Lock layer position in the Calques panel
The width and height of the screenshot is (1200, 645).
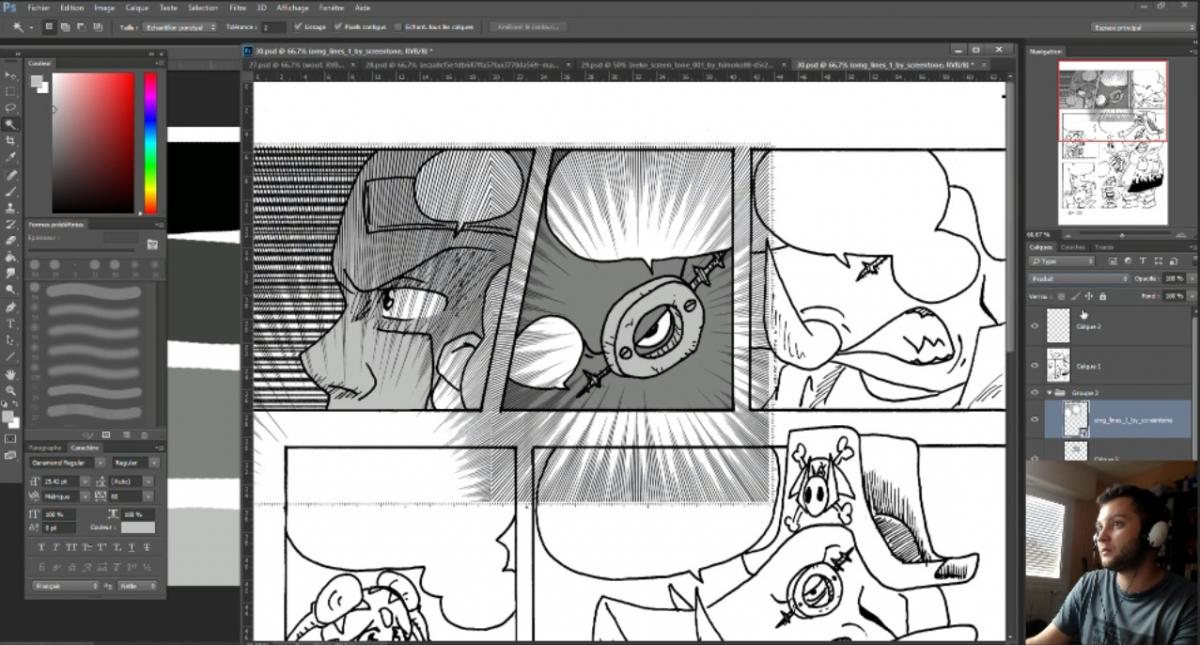(x=1089, y=297)
